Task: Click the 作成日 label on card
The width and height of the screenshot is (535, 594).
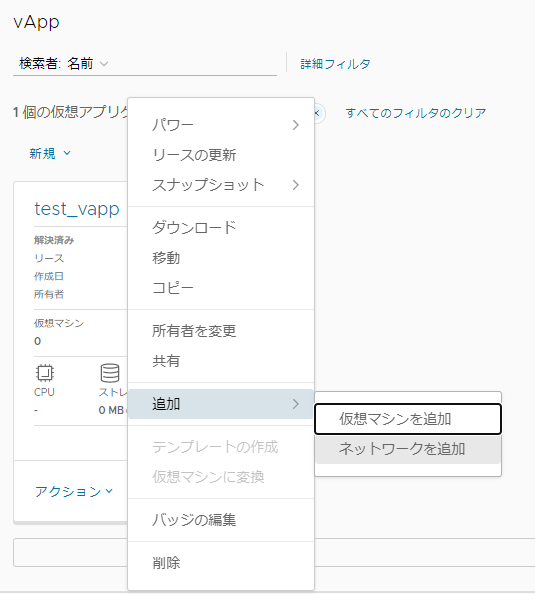Action: point(48,276)
